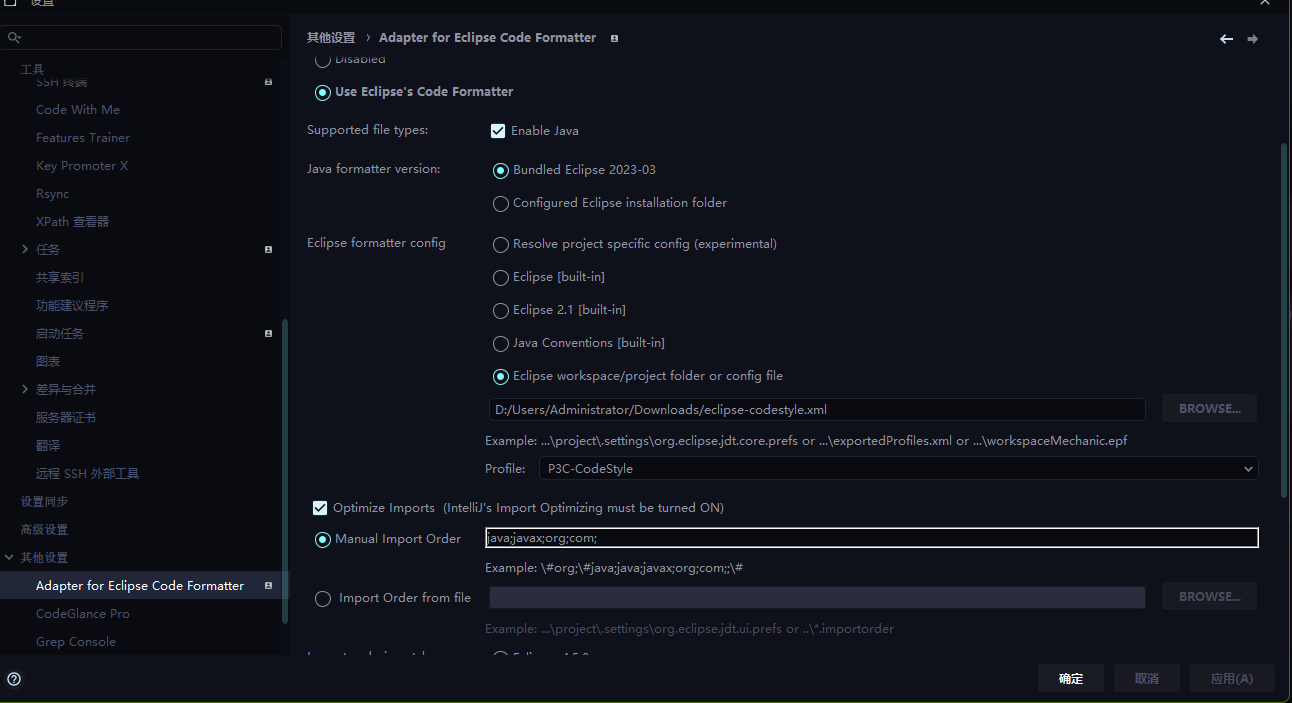Toggle the Optimize Imports checkbox
The width and height of the screenshot is (1292, 703).
point(320,508)
